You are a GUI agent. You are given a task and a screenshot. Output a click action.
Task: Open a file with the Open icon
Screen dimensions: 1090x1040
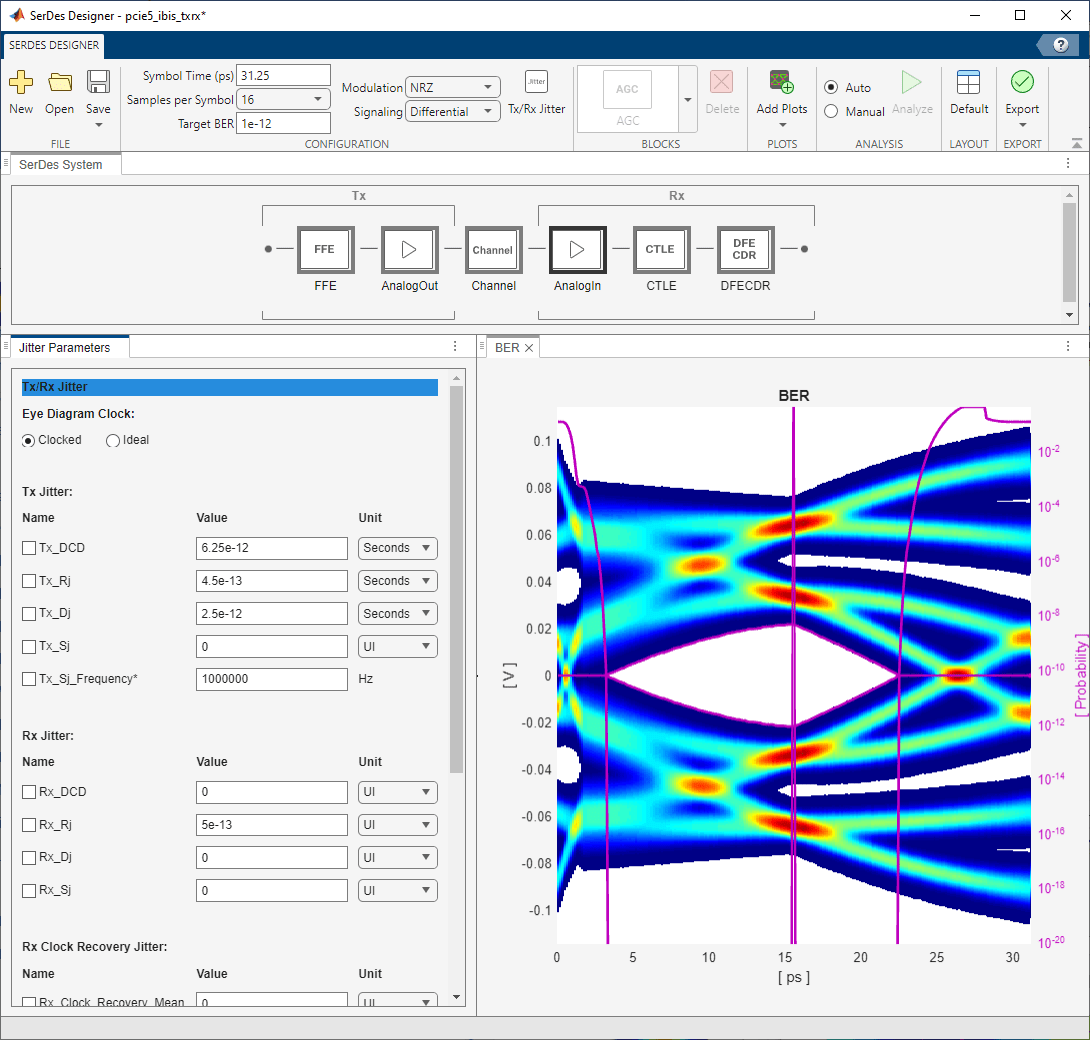[x=60, y=83]
